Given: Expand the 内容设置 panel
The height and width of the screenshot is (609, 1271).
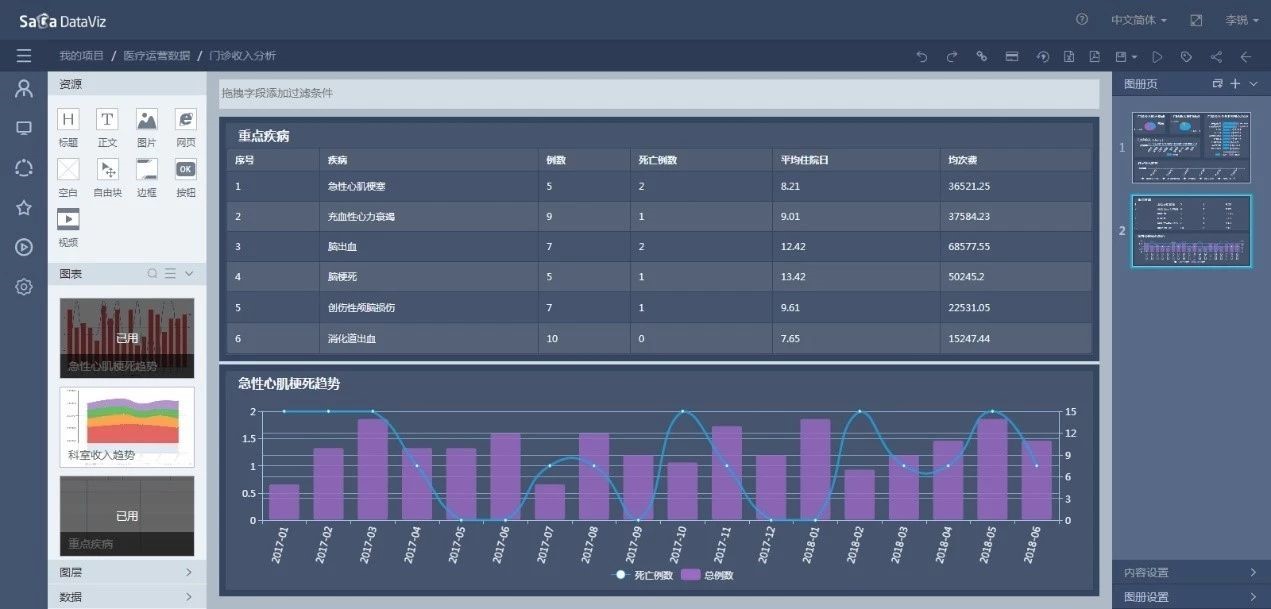Looking at the screenshot, I should (1190, 572).
